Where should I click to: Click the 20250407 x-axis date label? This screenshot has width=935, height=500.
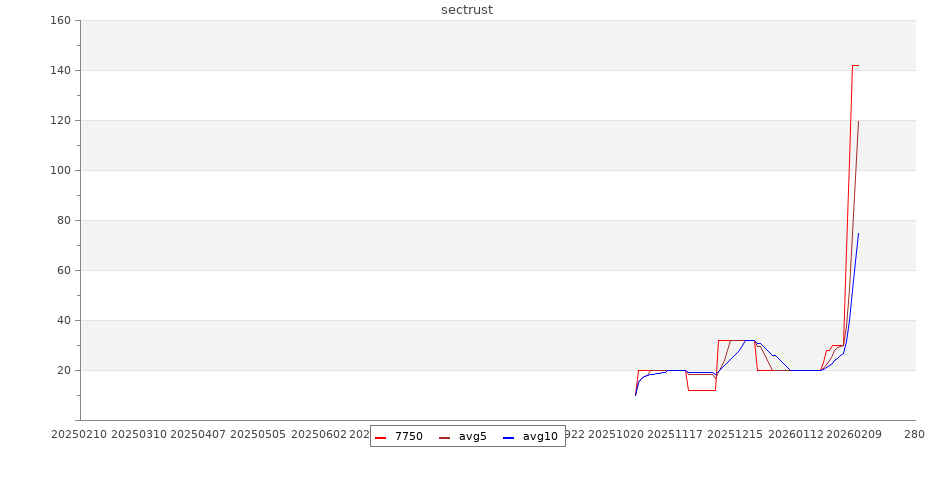(x=198, y=434)
